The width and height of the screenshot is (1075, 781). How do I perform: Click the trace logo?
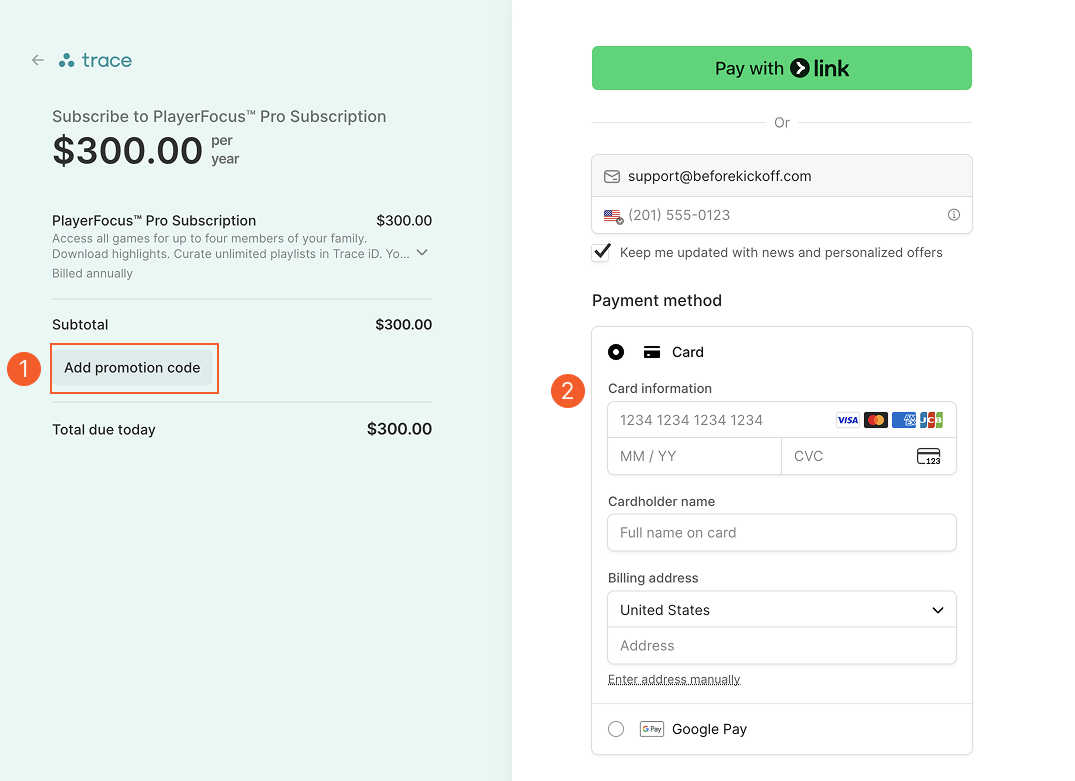point(95,60)
